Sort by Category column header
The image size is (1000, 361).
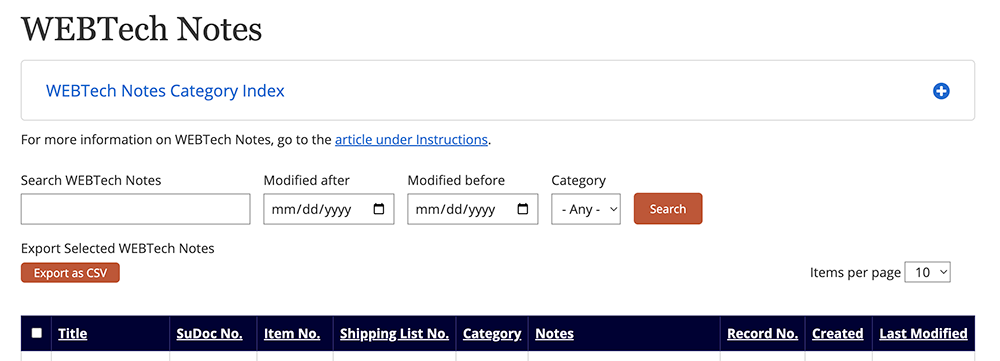coord(492,334)
